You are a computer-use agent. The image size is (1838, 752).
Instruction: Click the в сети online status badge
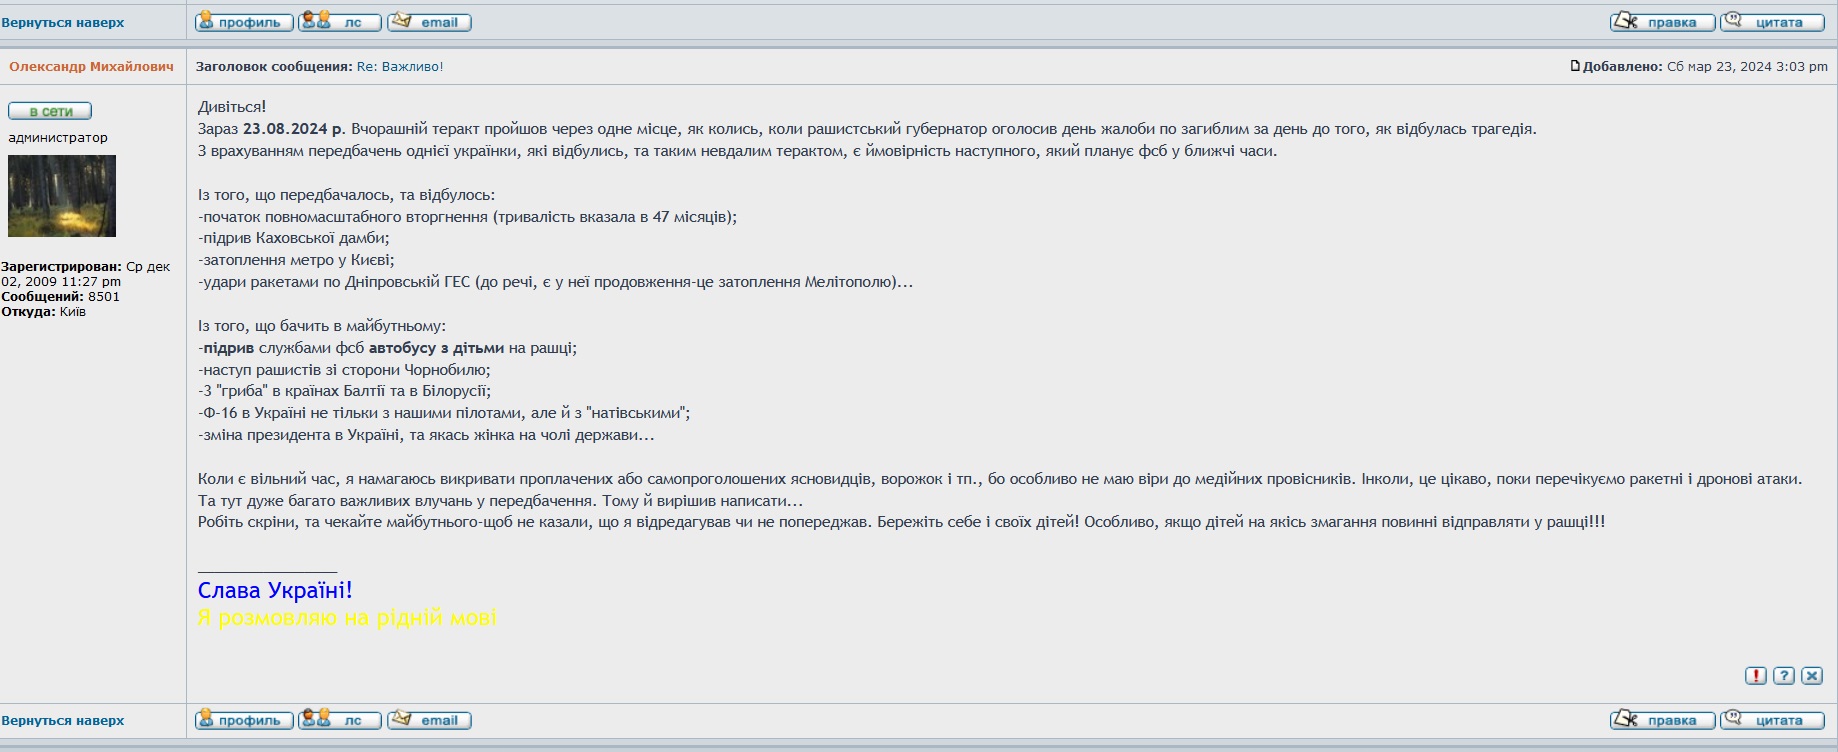pos(50,111)
